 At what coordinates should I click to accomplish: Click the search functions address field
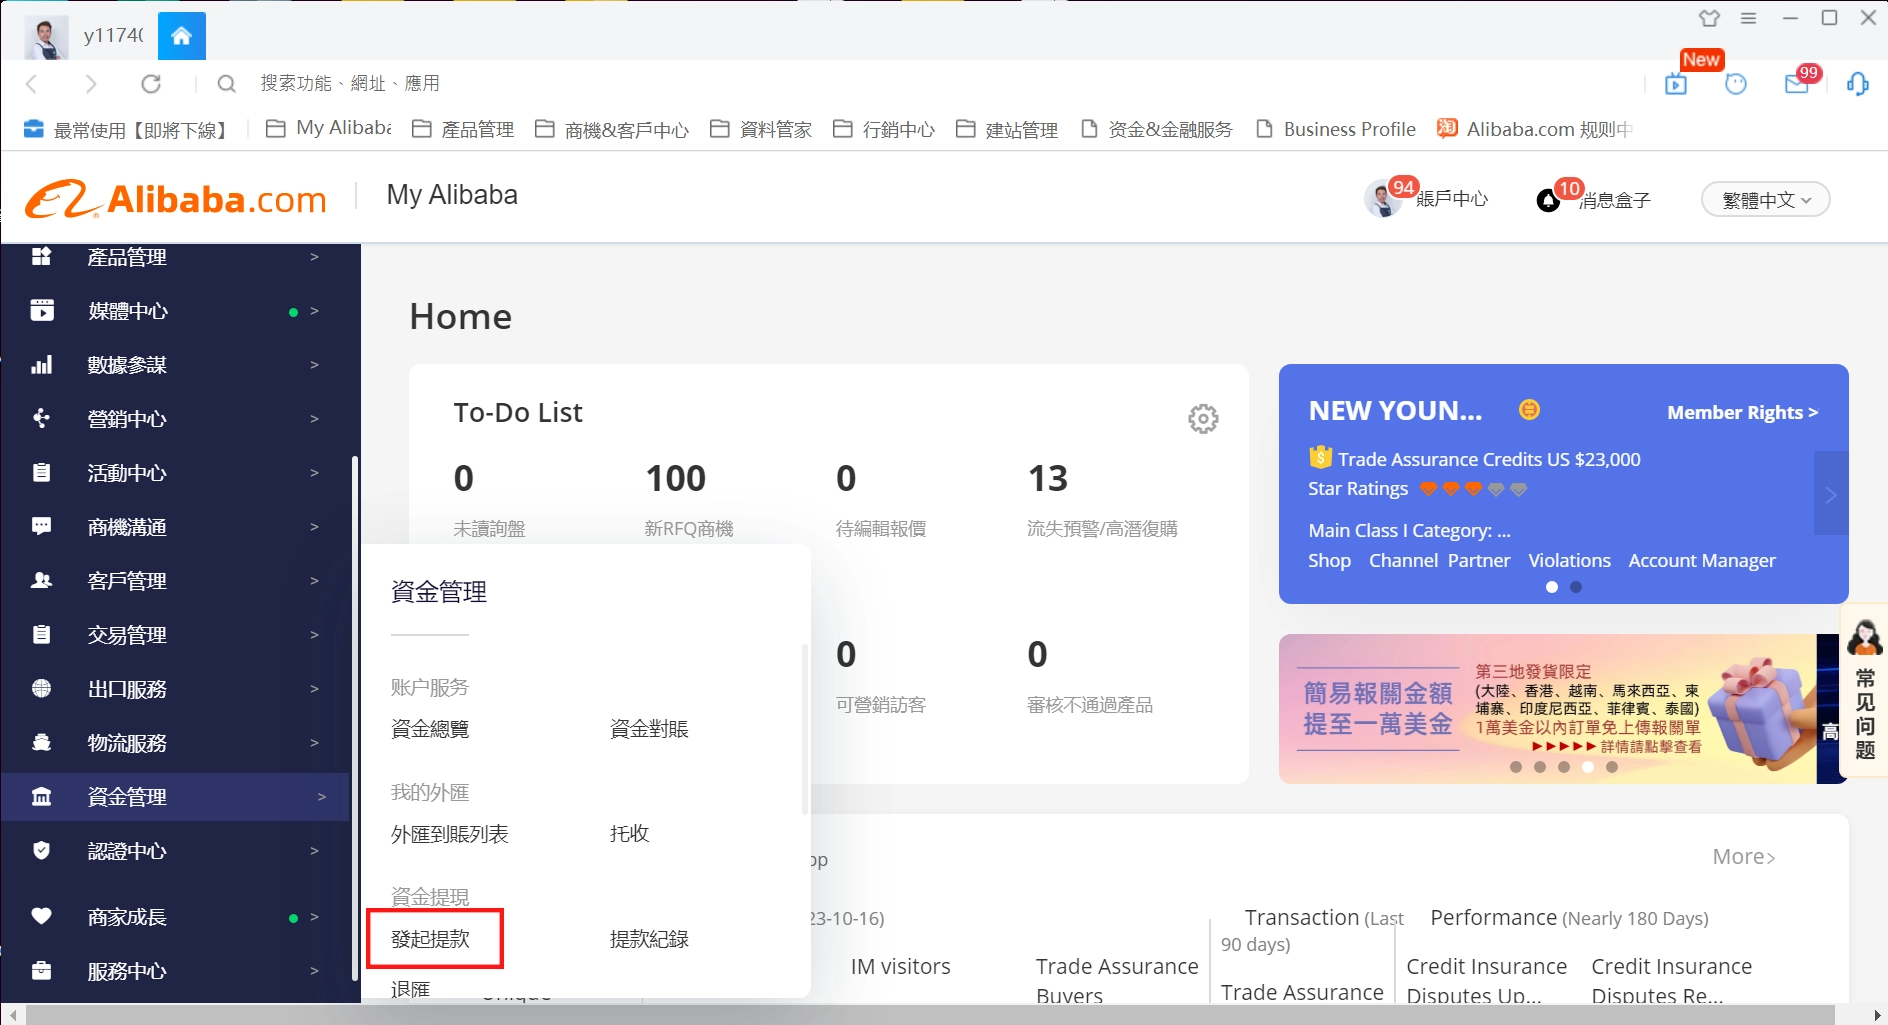tap(350, 84)
